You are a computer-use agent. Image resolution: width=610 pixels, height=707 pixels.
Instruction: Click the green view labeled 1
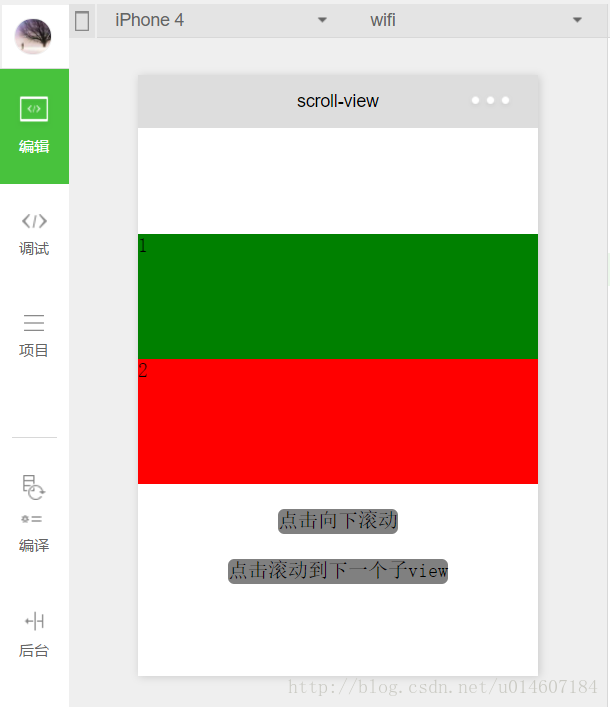click(x=338, y=296)
